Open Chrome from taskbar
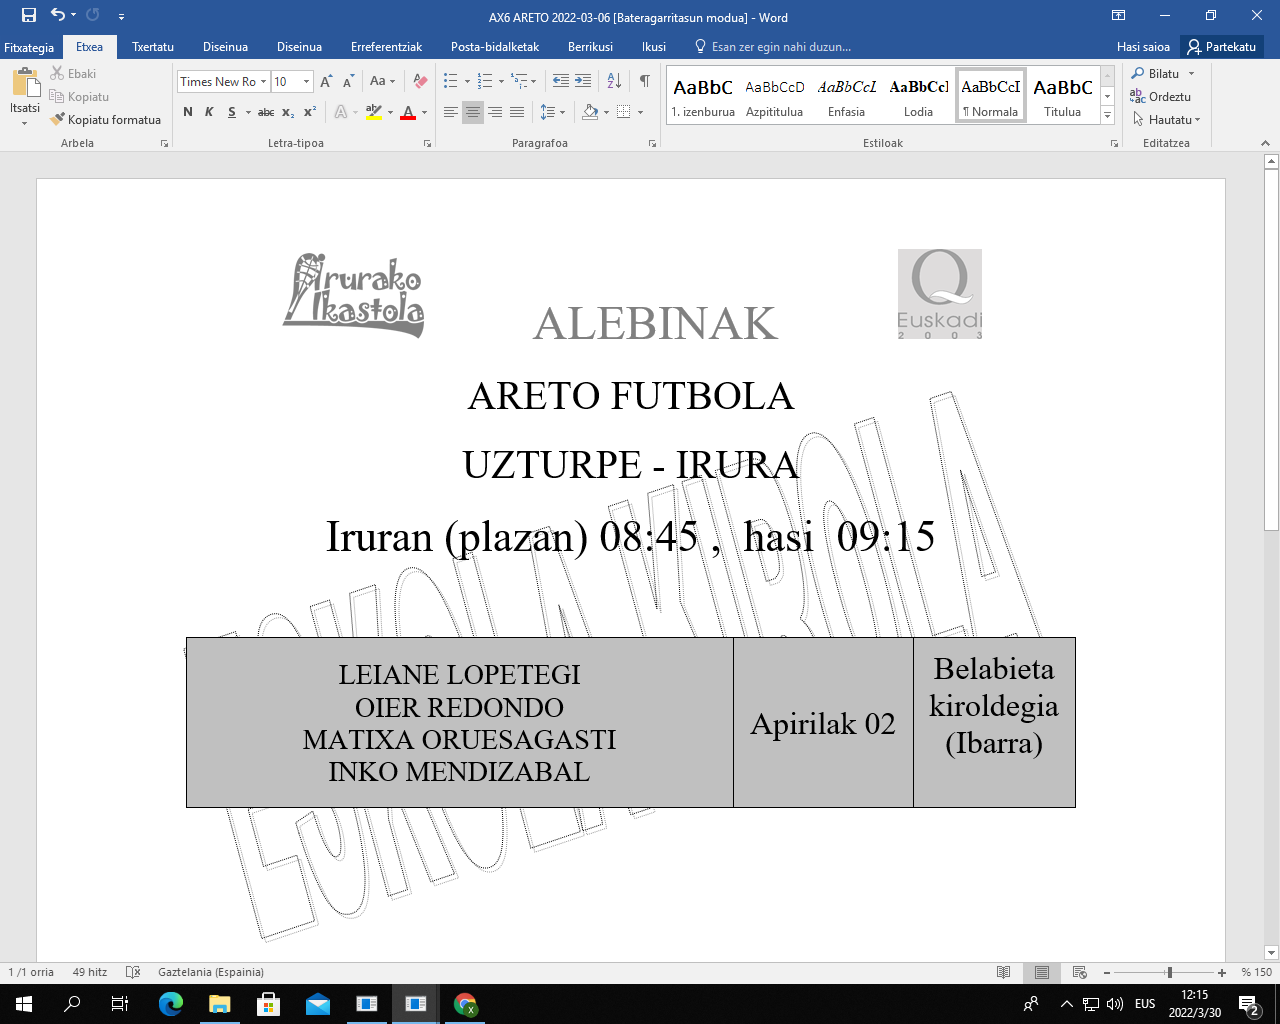Viewport: 1280px width, 1024px height. [x=465, y=1004]
